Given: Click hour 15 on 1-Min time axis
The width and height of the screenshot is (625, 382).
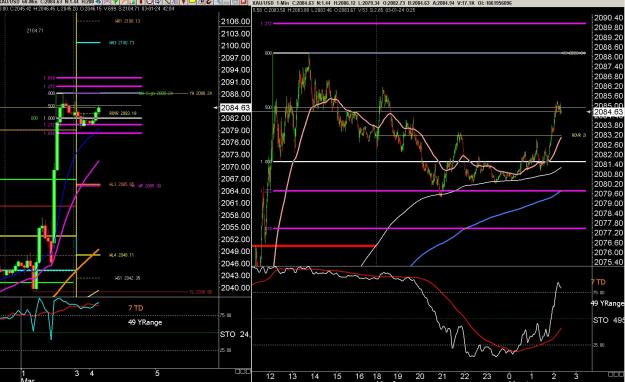Looking at the screenshot, I should [337, 376].
